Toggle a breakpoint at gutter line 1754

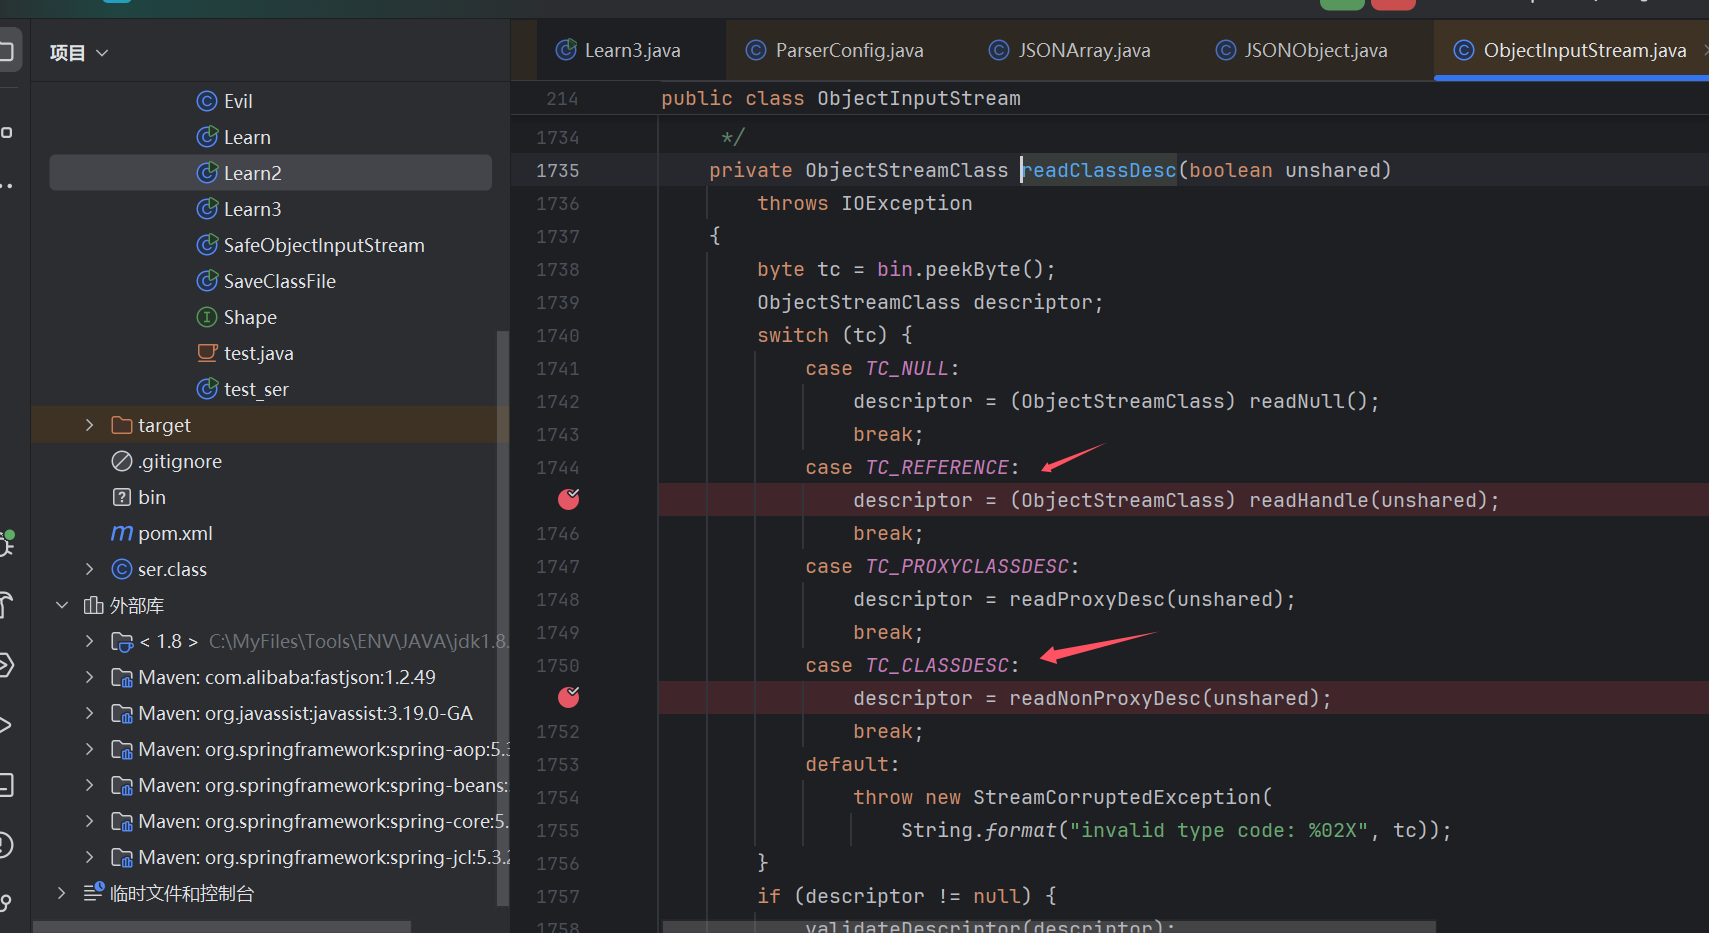[x=558, y=797]
